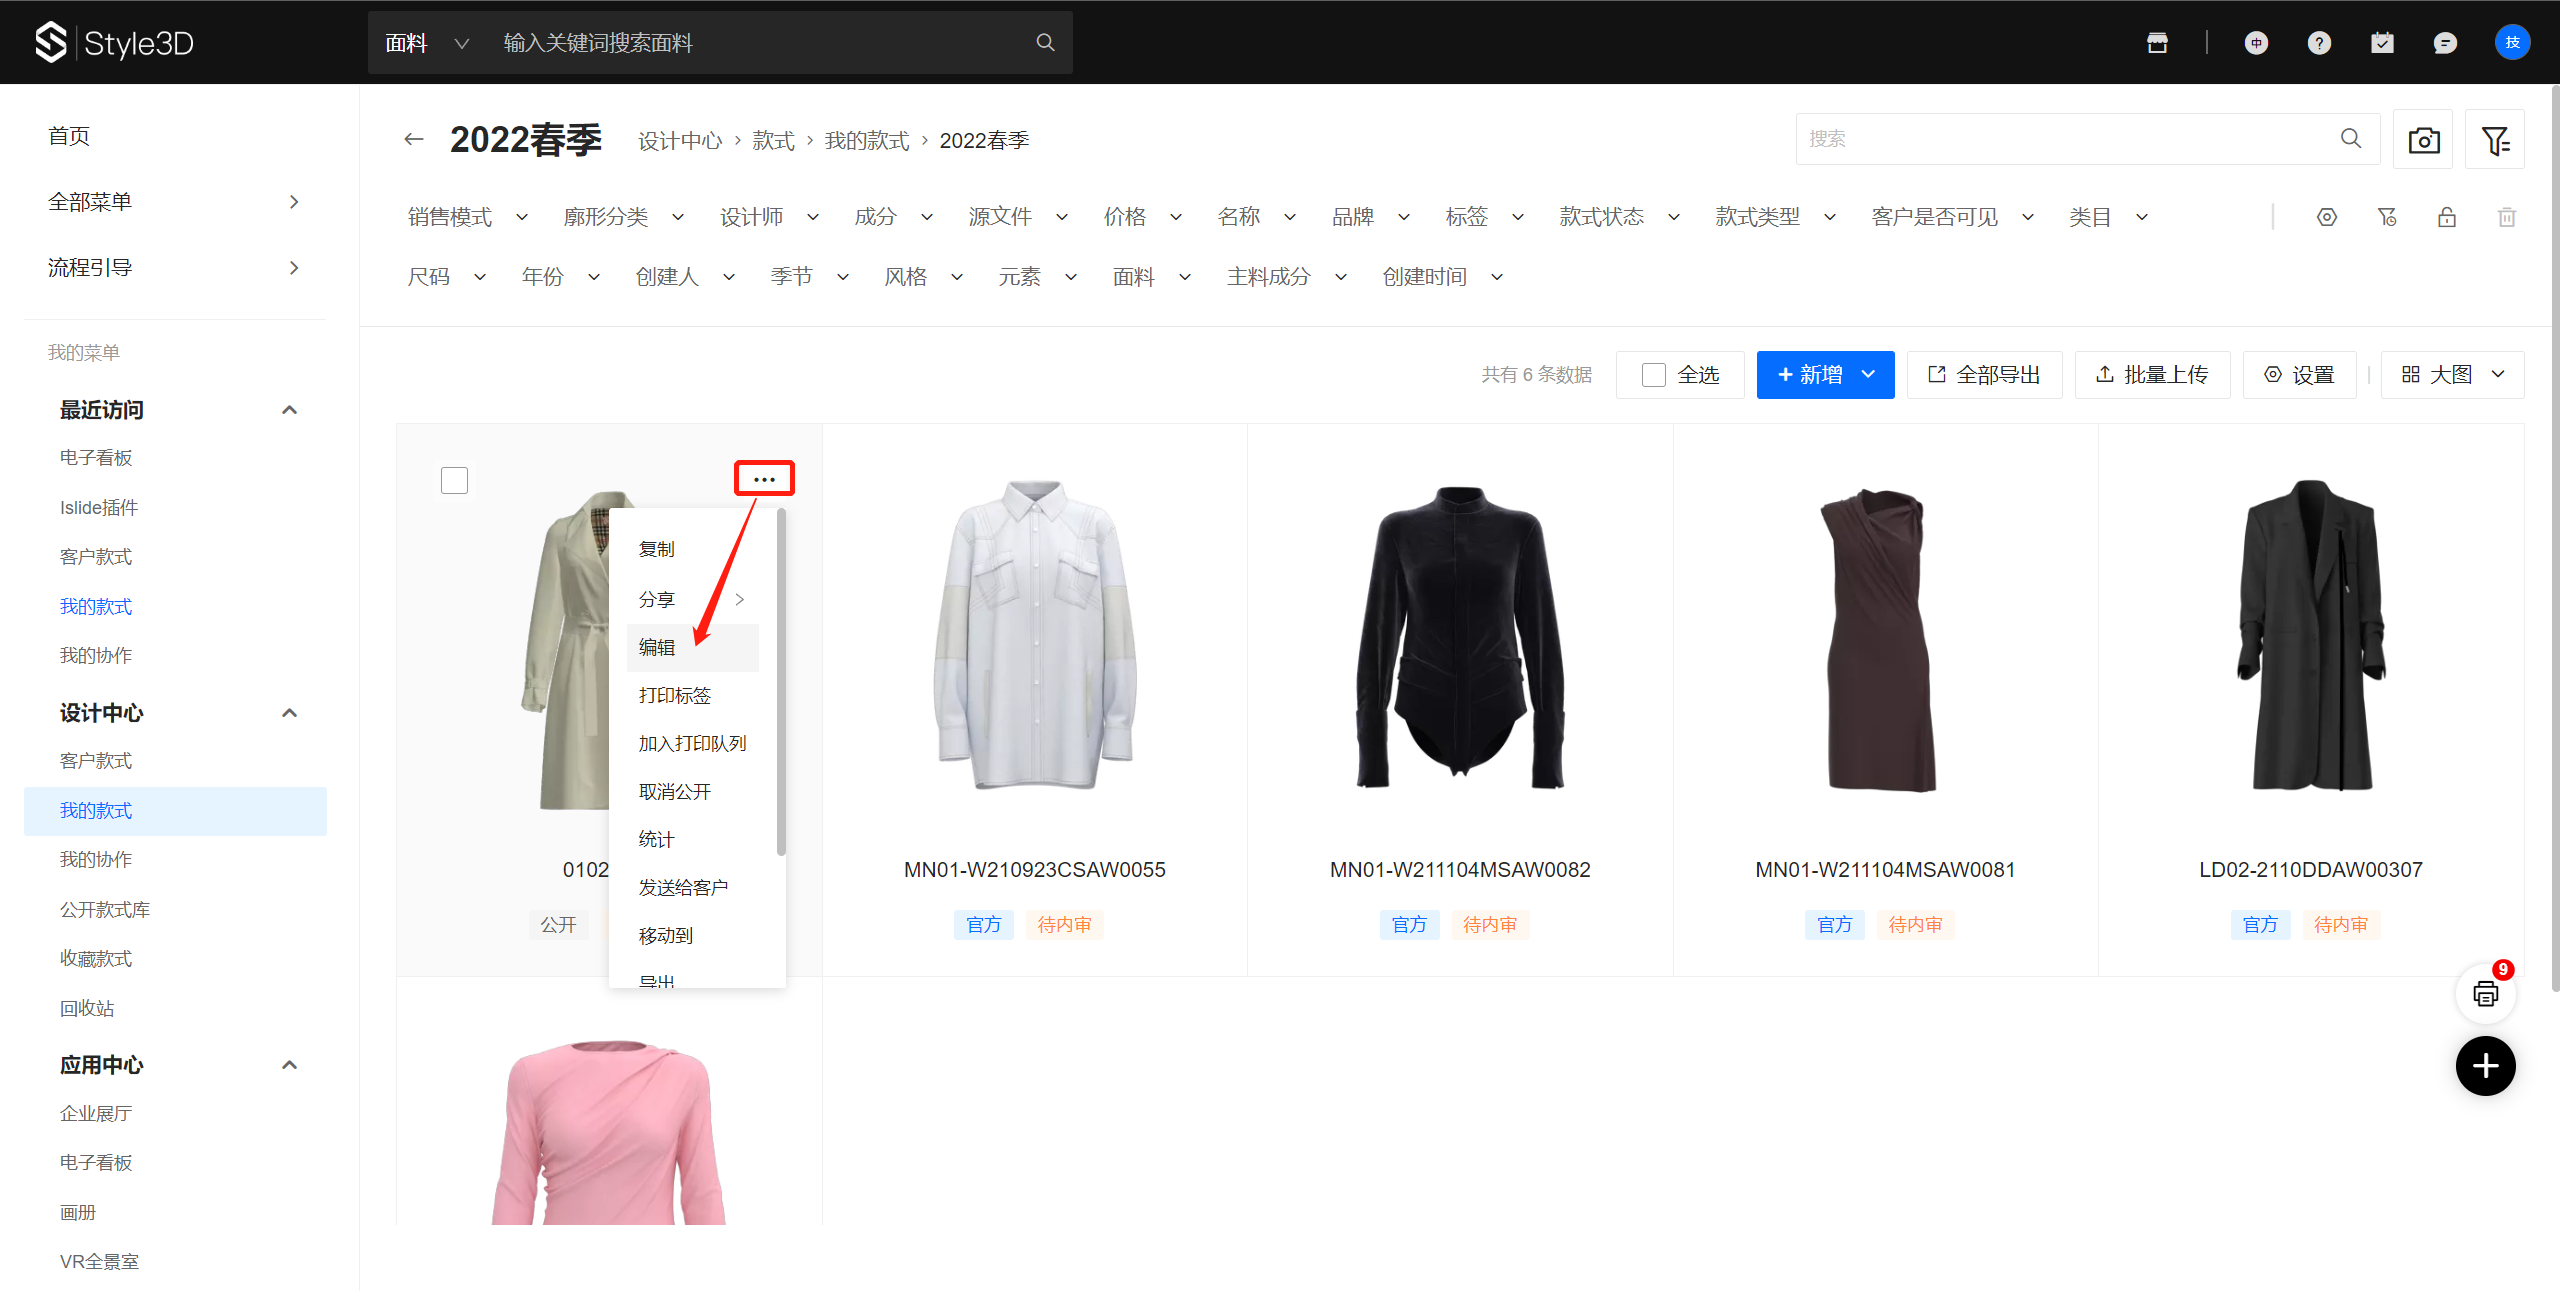Open the 大图 view mode dropdown
2560x1291 pixels.
coord(2452,375)
